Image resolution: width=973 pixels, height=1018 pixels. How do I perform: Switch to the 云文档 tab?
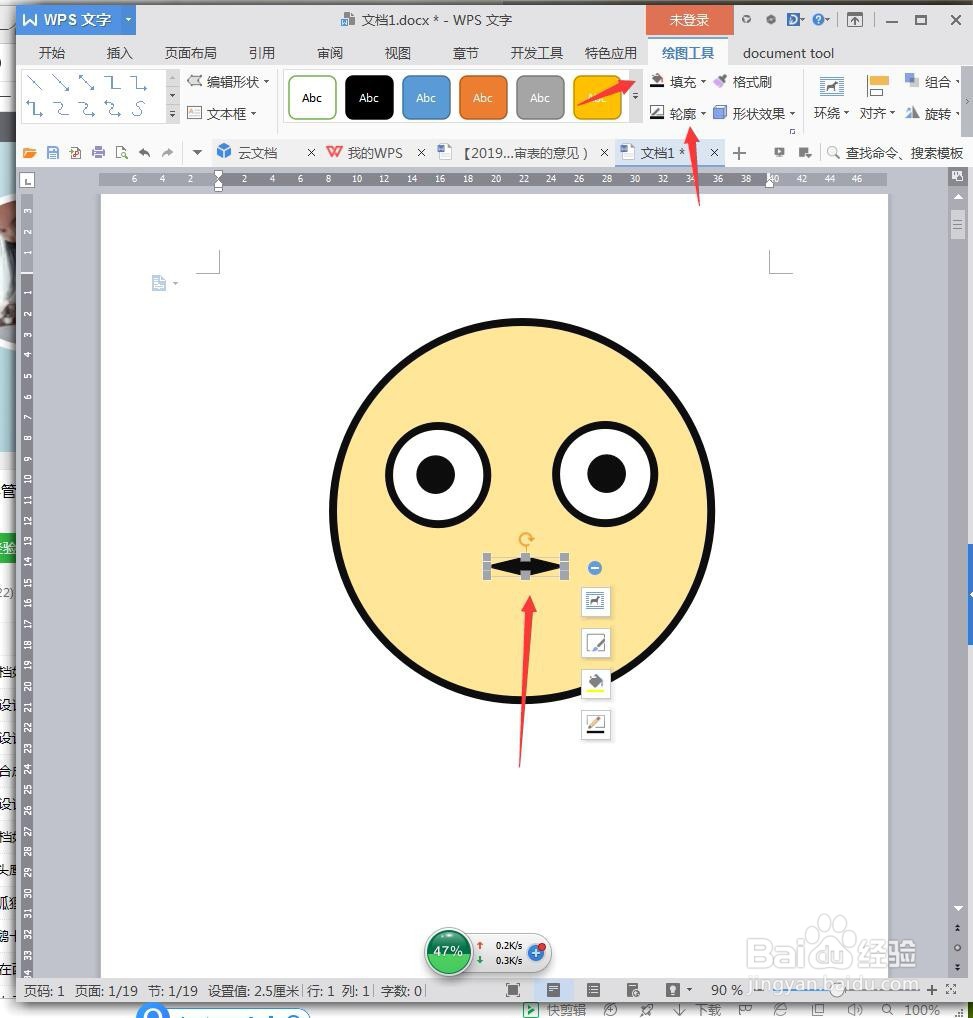256,153
